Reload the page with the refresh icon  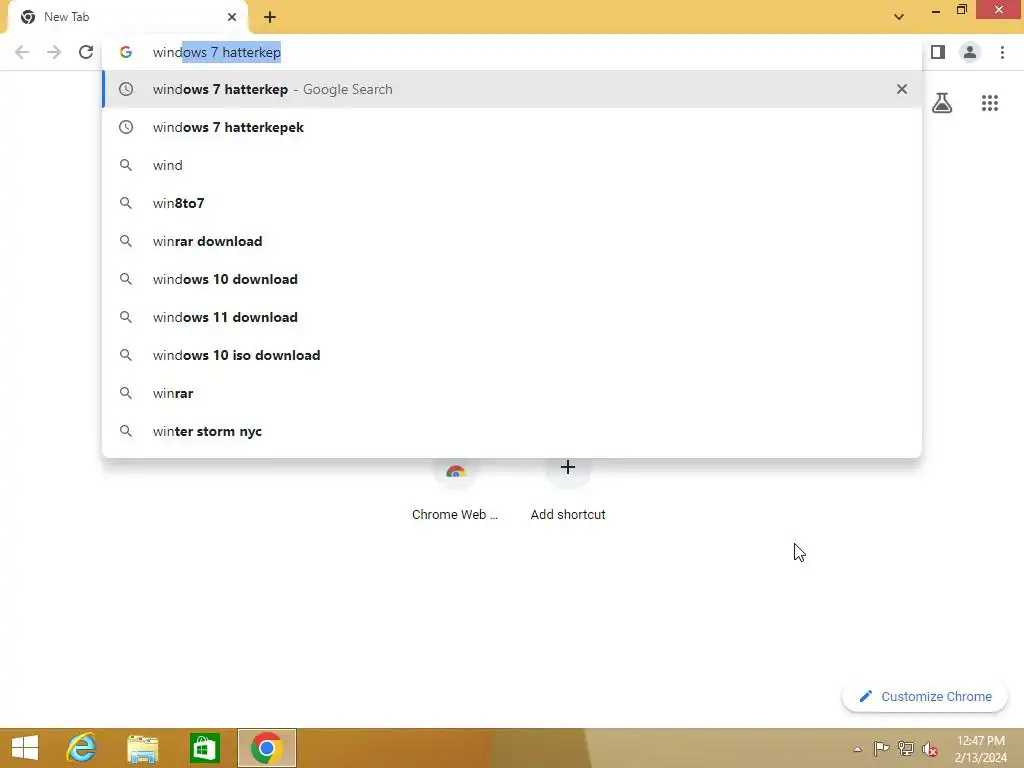pos(86,52)
